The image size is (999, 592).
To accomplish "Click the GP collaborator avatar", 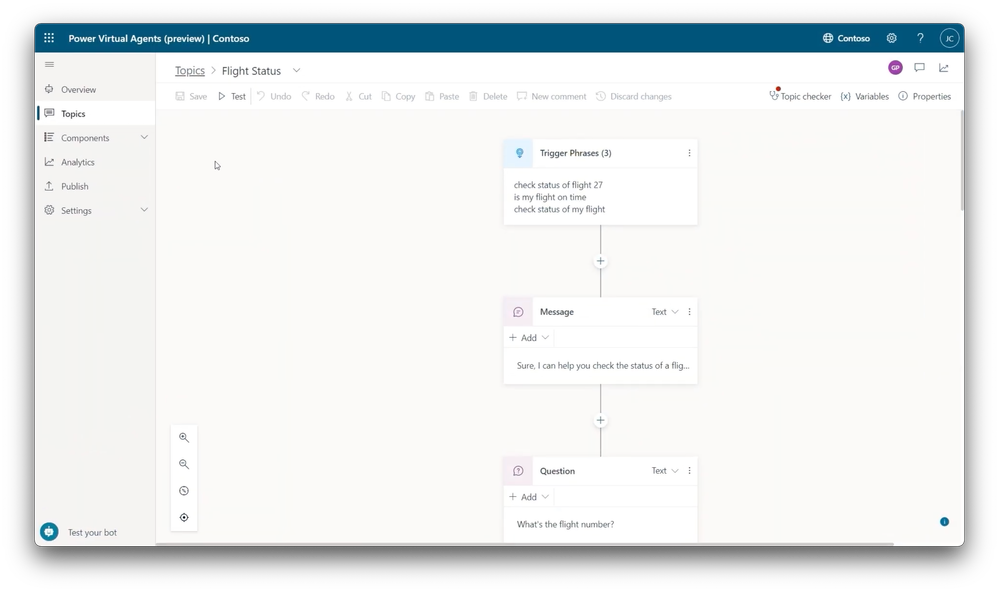I will pyautogui.click(x=895, y=68).
